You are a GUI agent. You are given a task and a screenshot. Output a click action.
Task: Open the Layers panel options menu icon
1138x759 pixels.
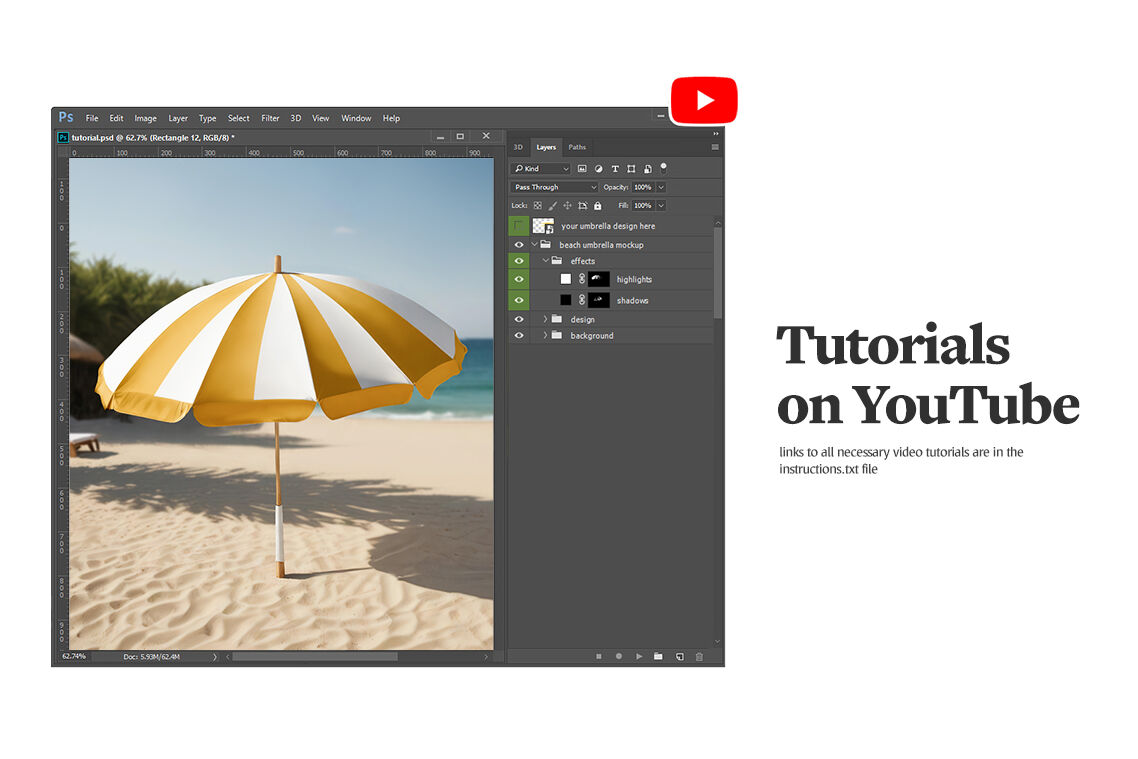(714, 147)
